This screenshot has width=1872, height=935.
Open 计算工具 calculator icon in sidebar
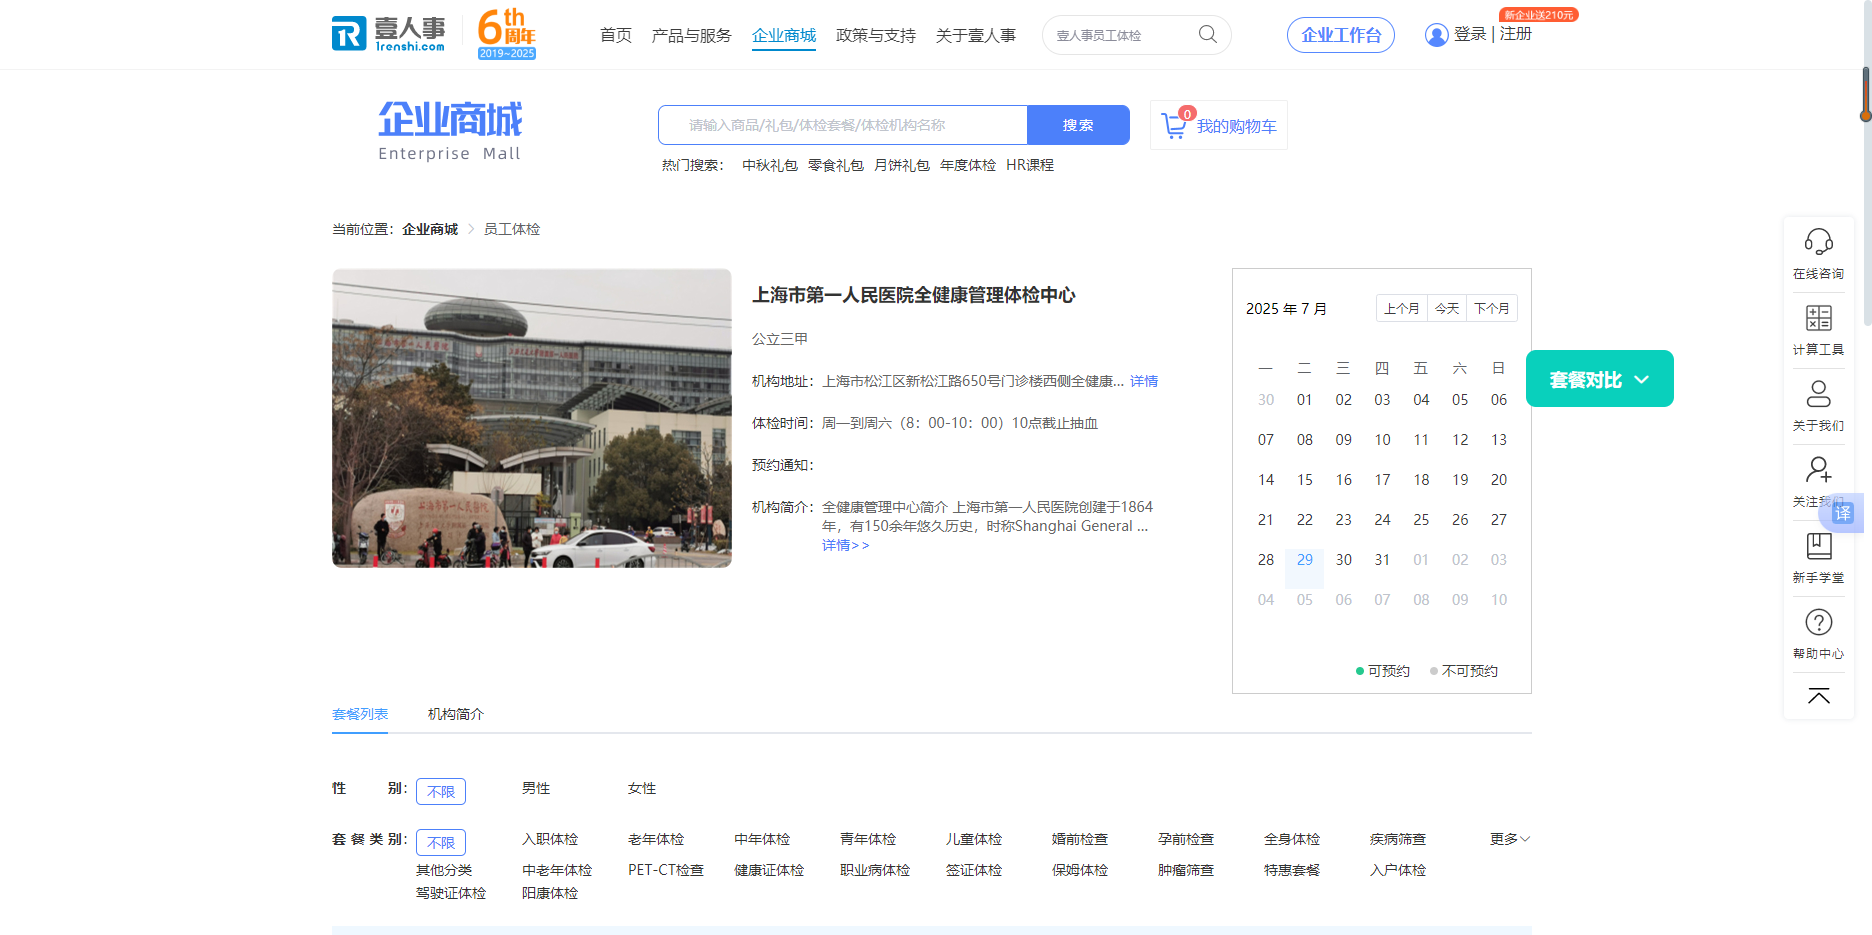pos(1818,318)
